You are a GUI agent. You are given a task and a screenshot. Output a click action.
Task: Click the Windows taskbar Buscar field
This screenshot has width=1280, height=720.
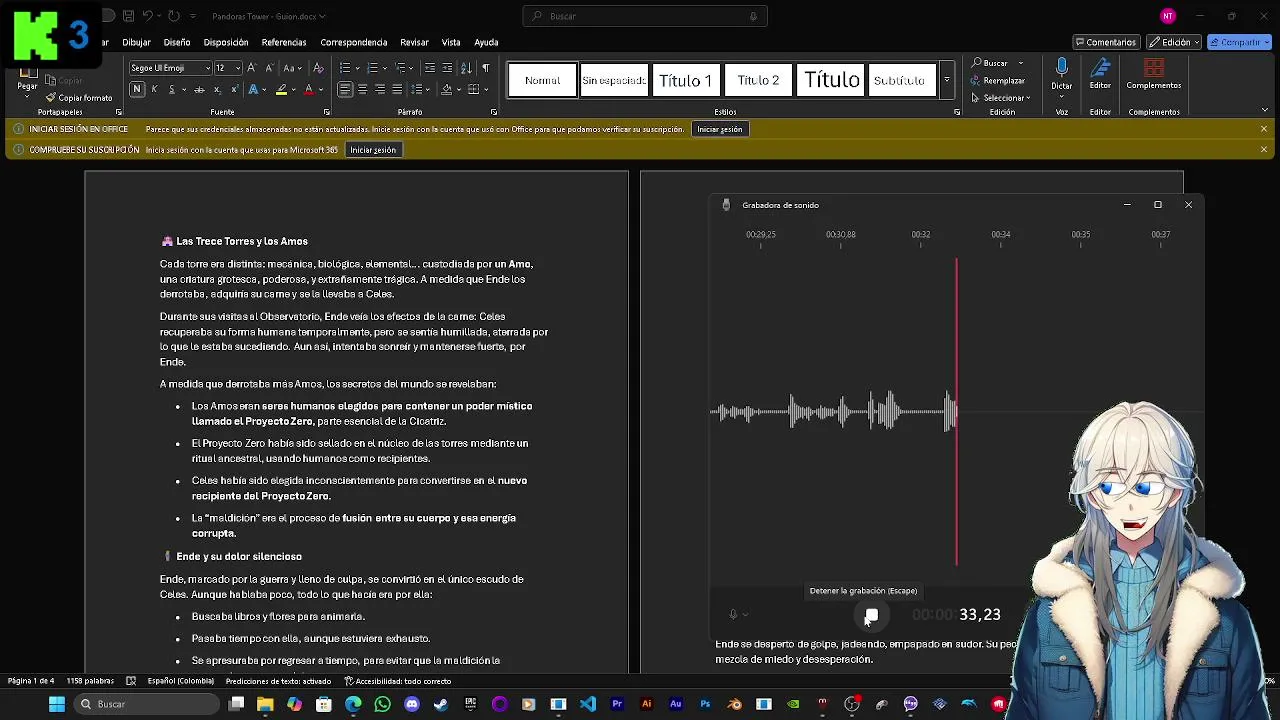coord(147,704)
